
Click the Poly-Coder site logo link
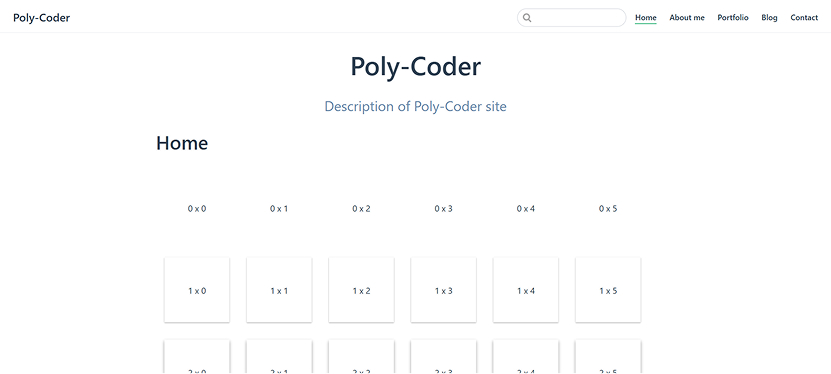tap(41, 17)
